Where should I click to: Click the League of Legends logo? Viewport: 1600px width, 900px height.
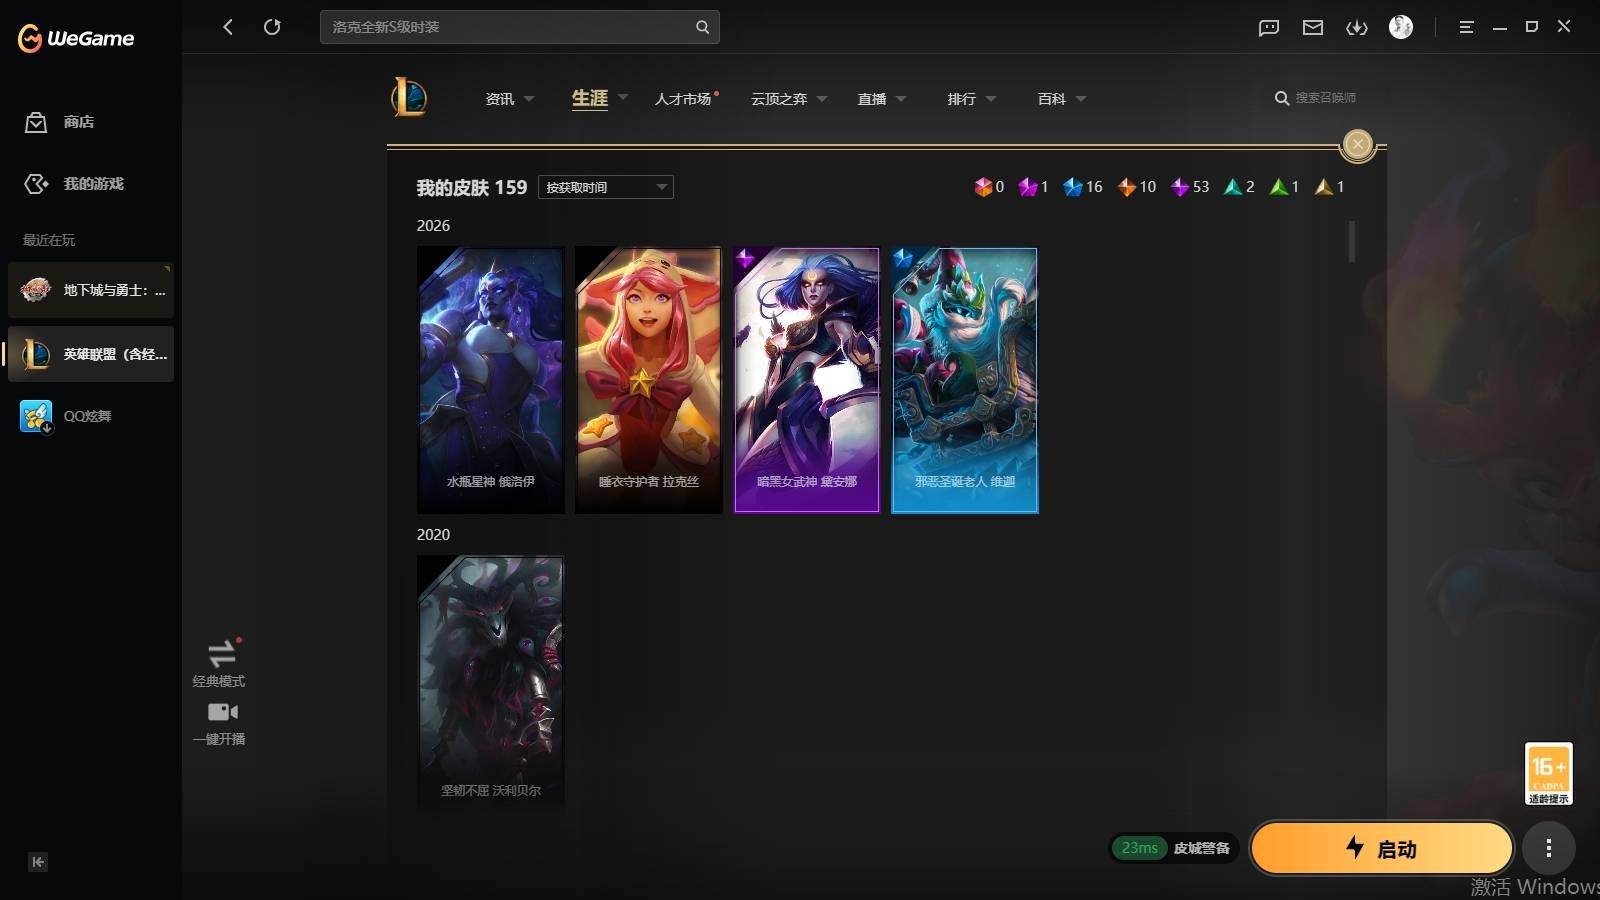[409, 97]
